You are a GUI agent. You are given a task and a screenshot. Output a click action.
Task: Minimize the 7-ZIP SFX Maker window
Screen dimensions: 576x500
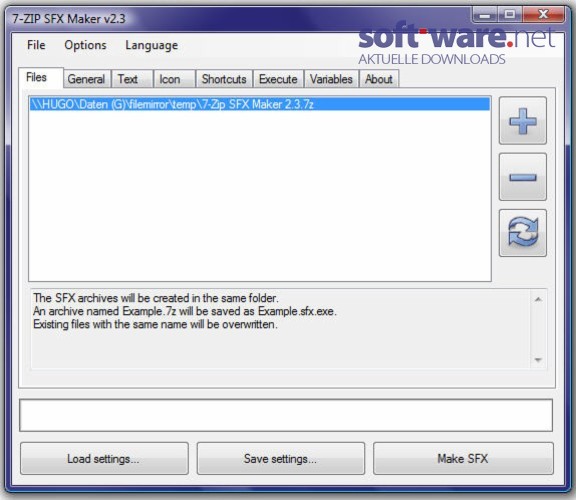(x=485, y=15)
